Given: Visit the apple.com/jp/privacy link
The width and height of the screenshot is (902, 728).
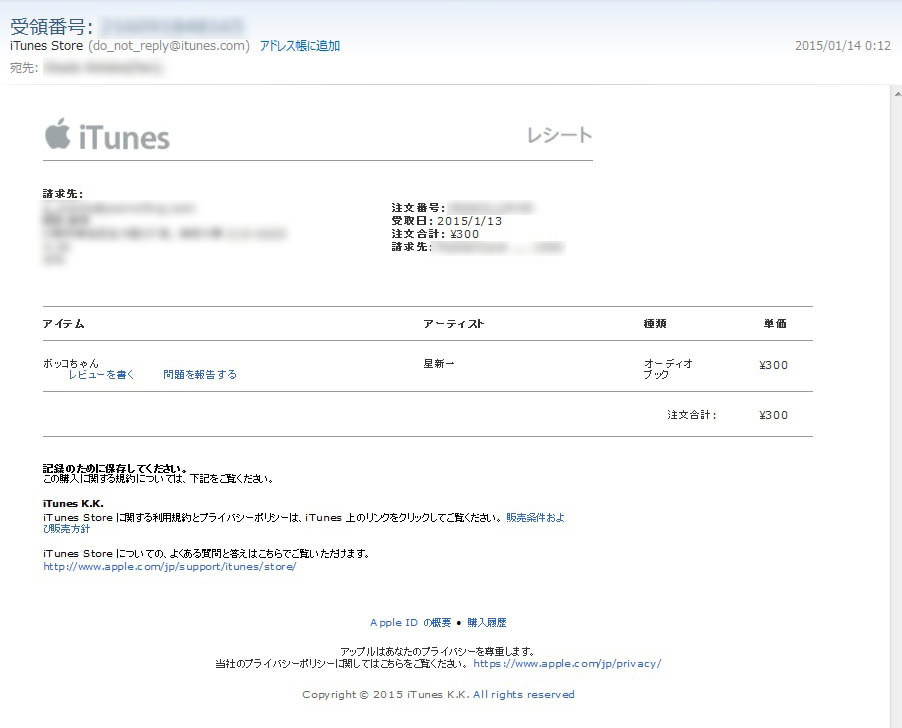Looking at the screenshot, I should pos(567,664).
